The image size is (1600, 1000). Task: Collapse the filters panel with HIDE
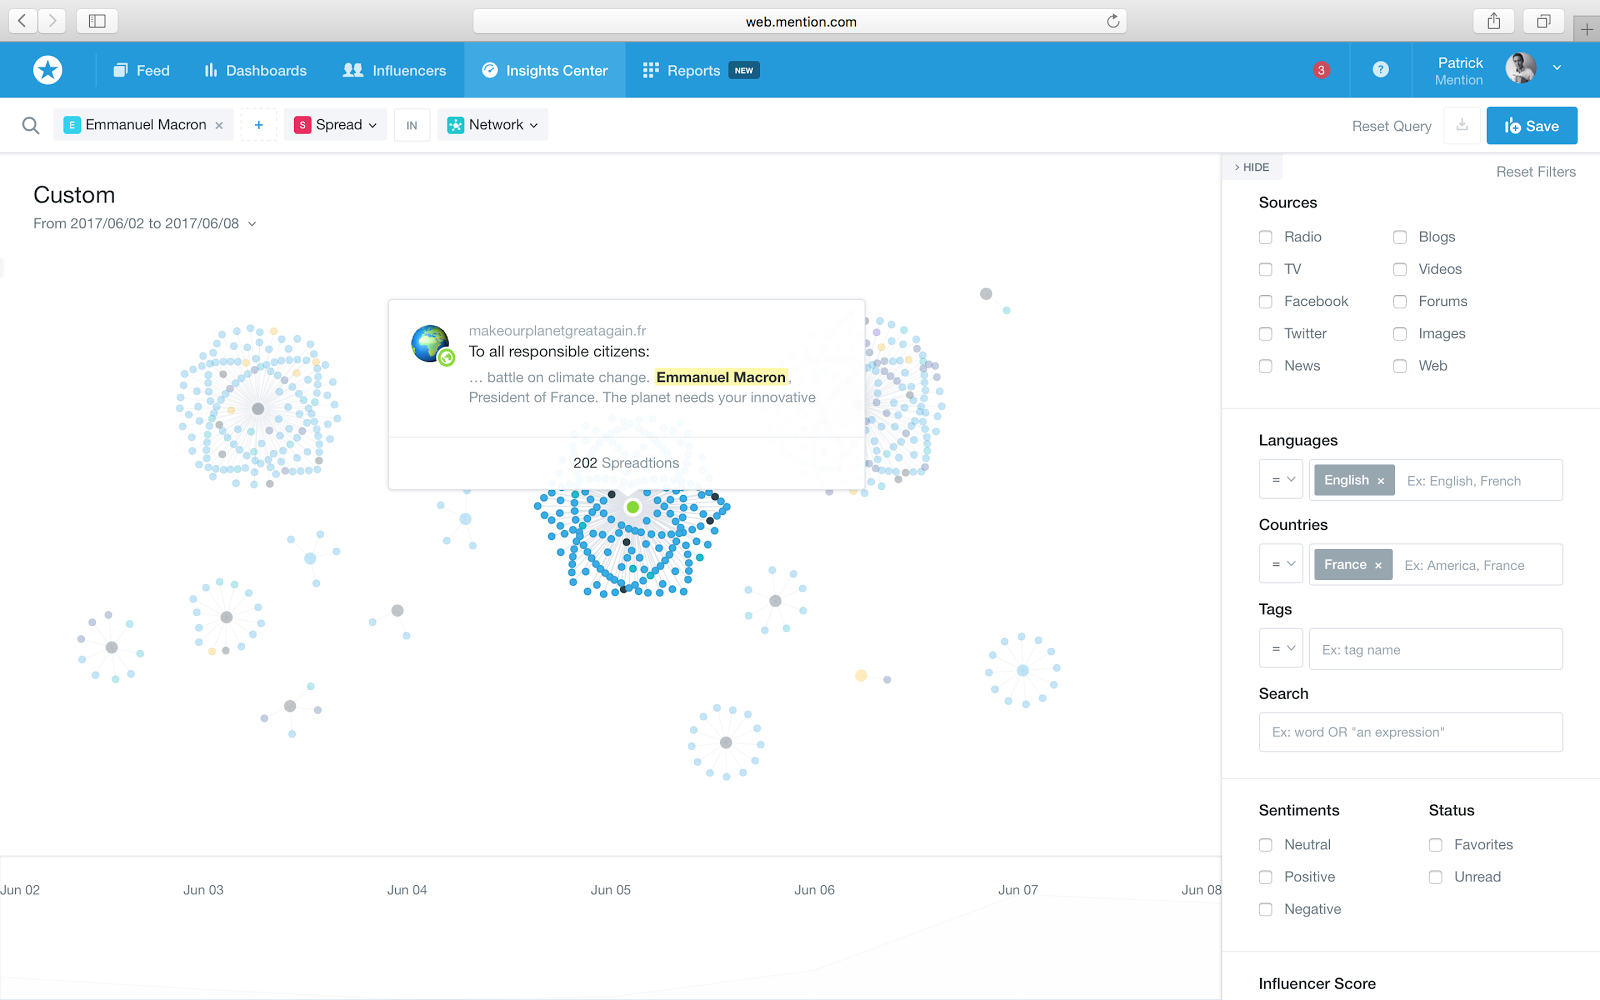point(1252,167)
